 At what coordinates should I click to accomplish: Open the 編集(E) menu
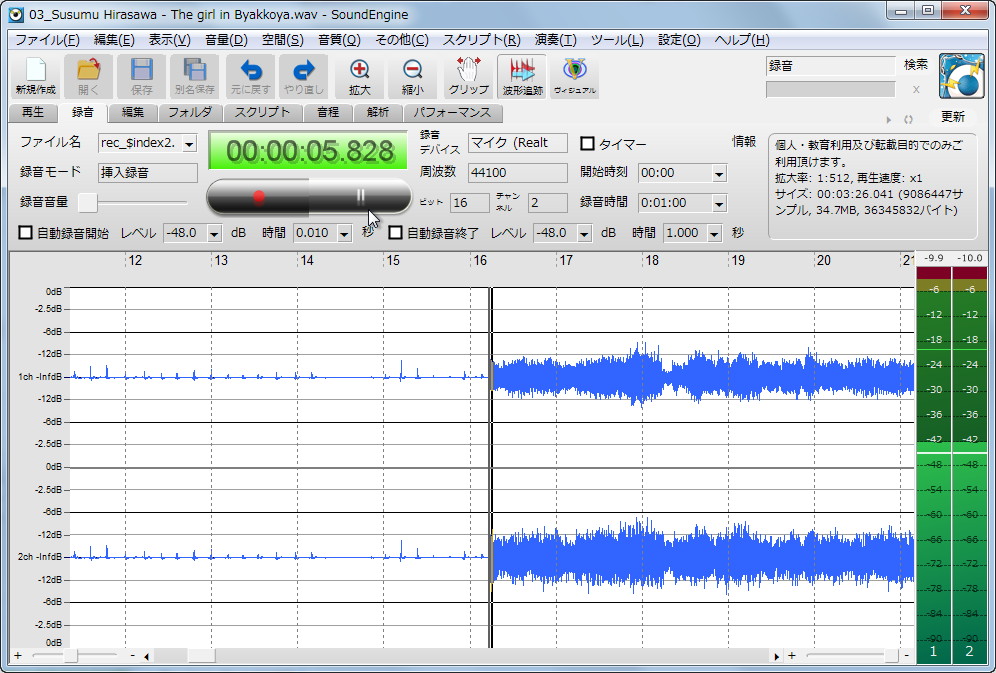coord(114,39)
